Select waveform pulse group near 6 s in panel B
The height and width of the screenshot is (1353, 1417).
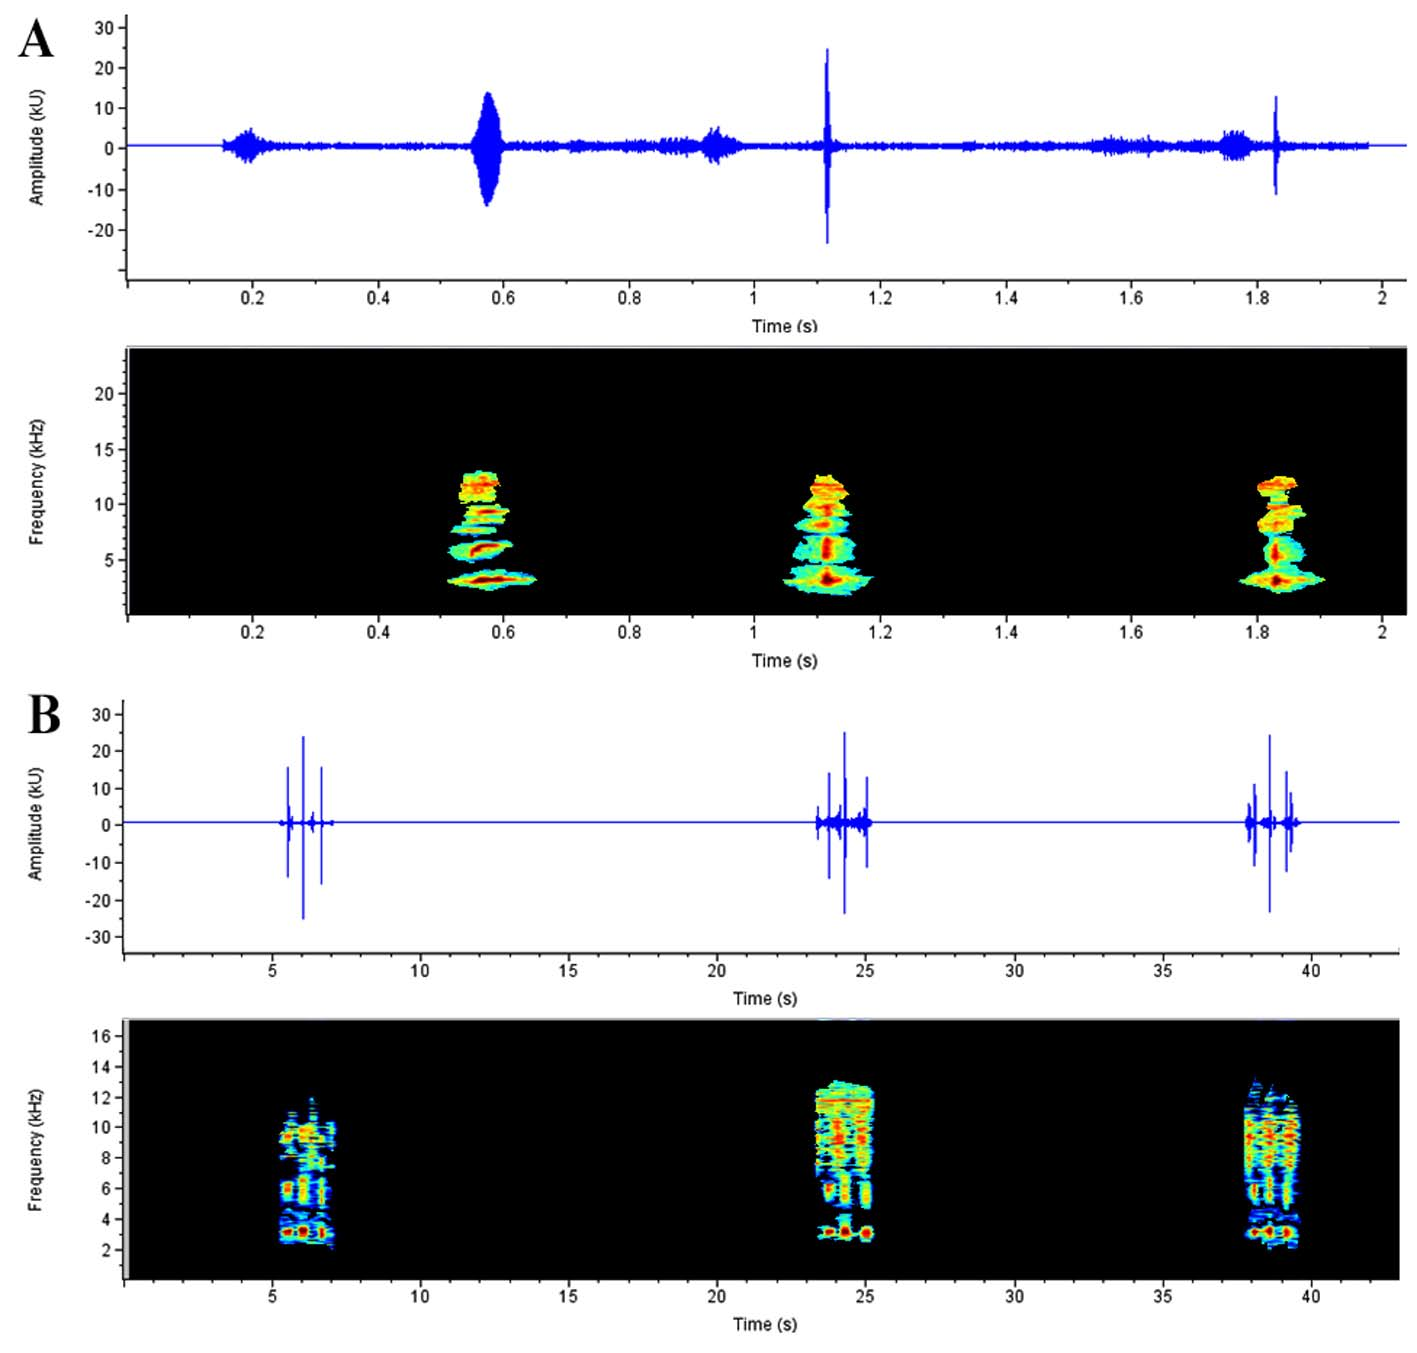[305, 826]
